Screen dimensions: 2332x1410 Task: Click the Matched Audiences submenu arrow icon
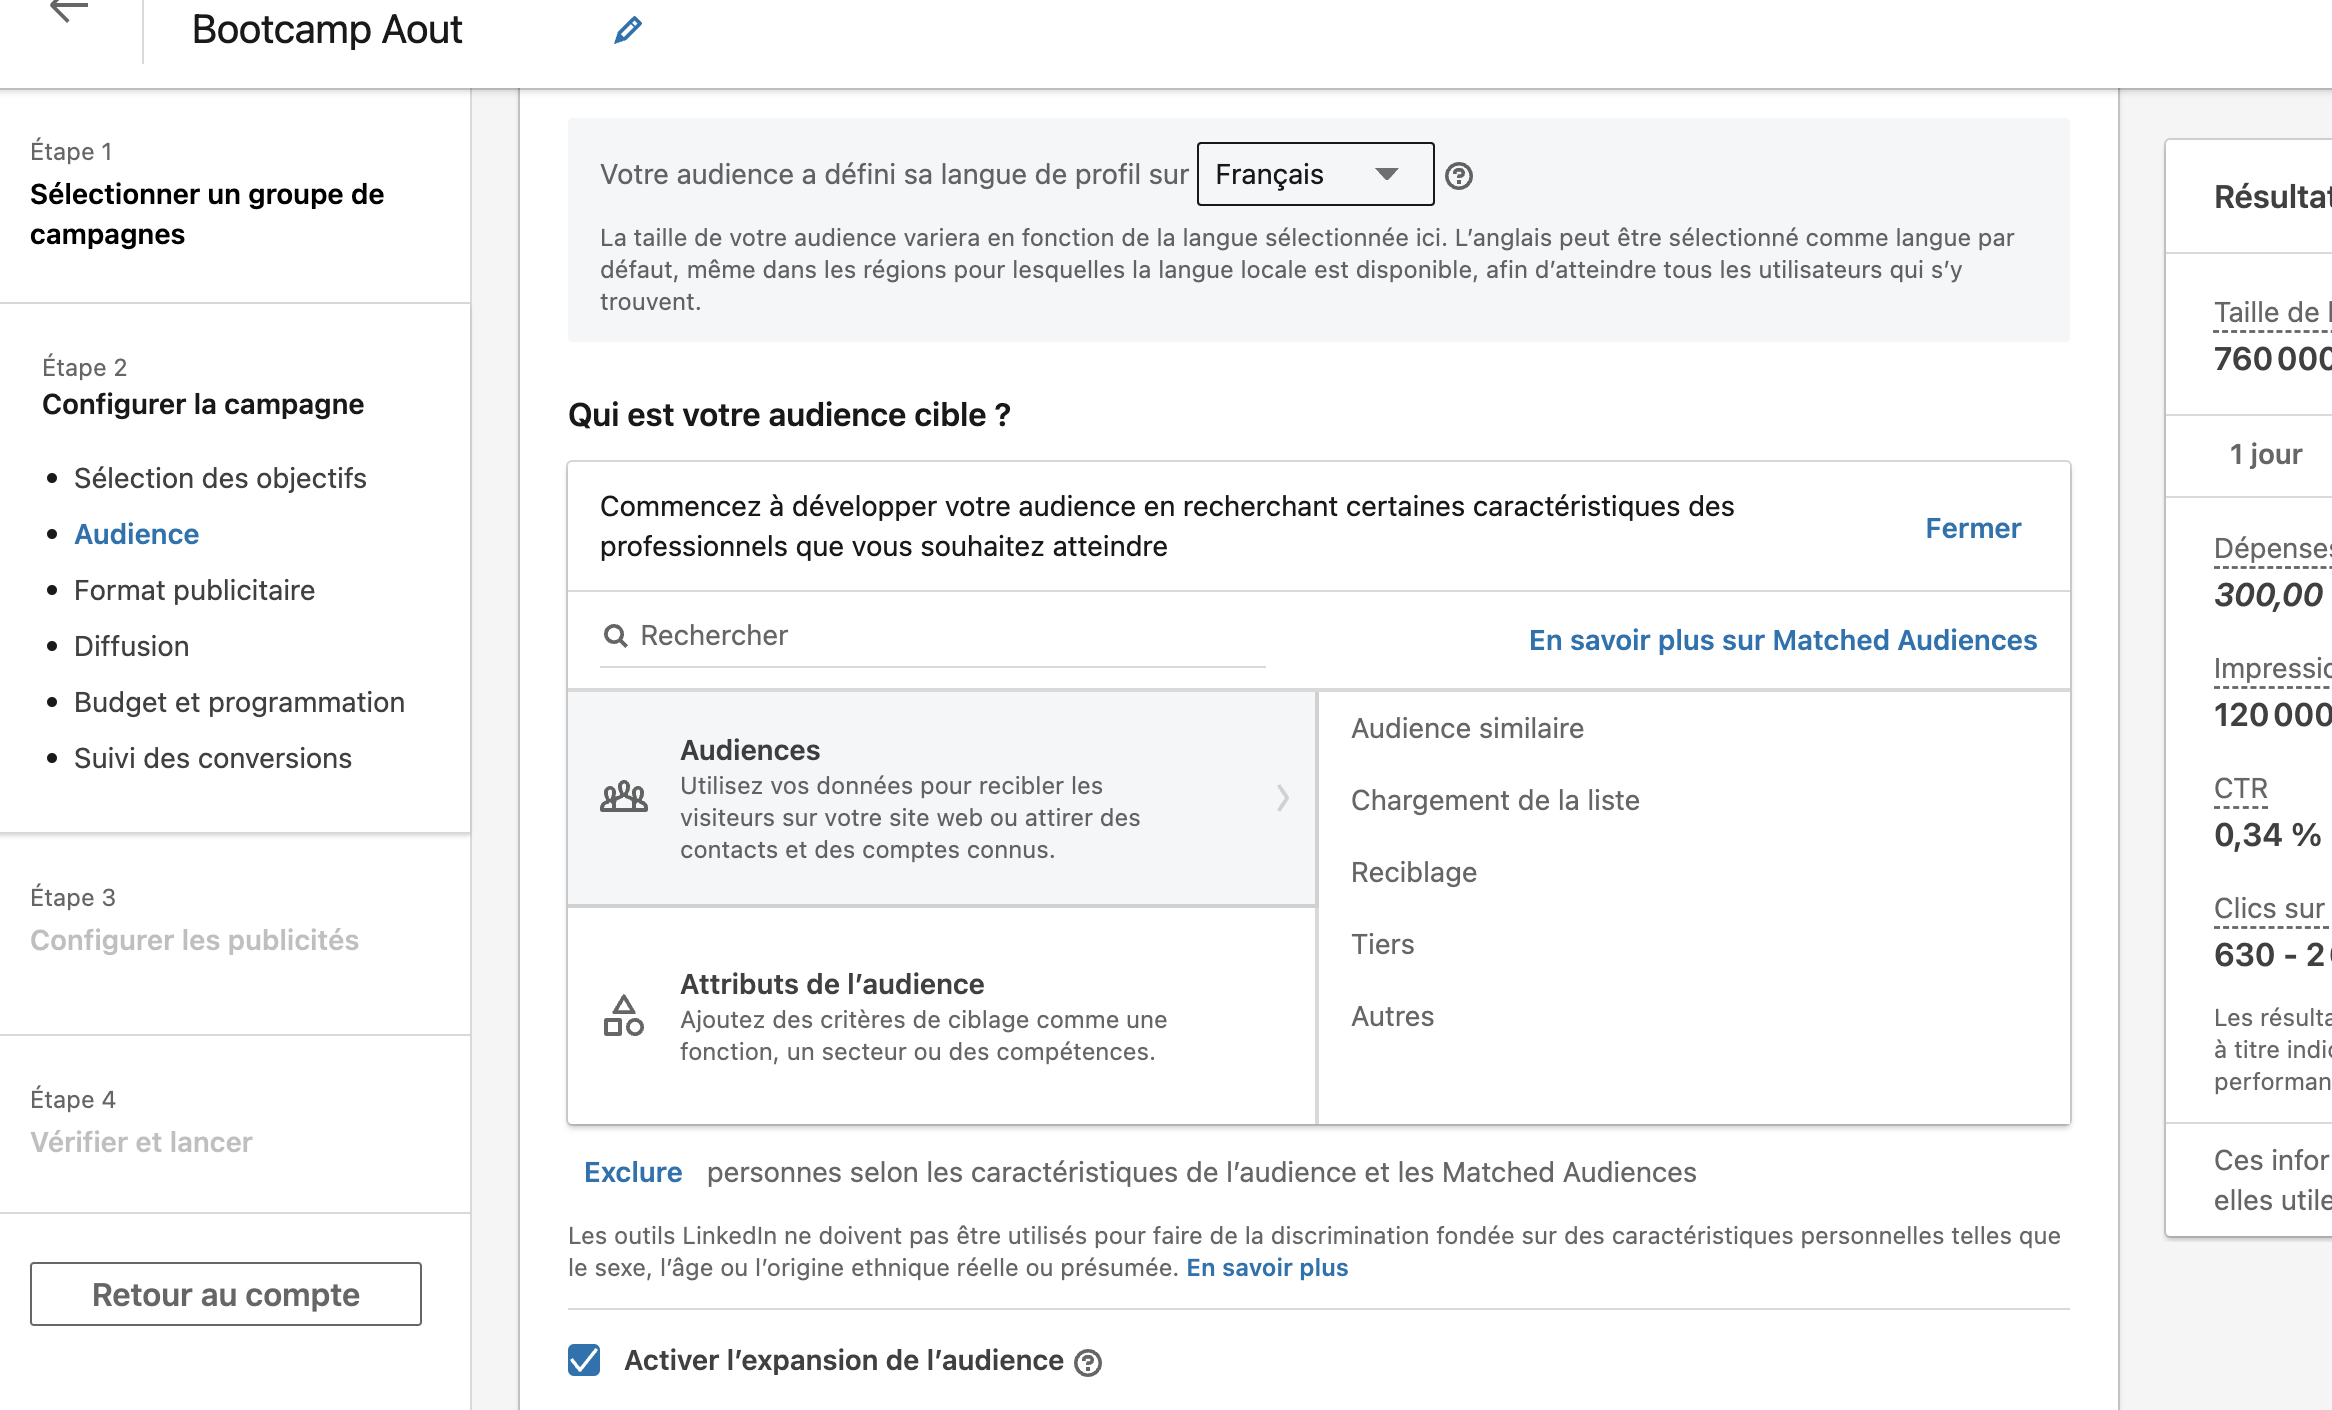pos(1283,797)
